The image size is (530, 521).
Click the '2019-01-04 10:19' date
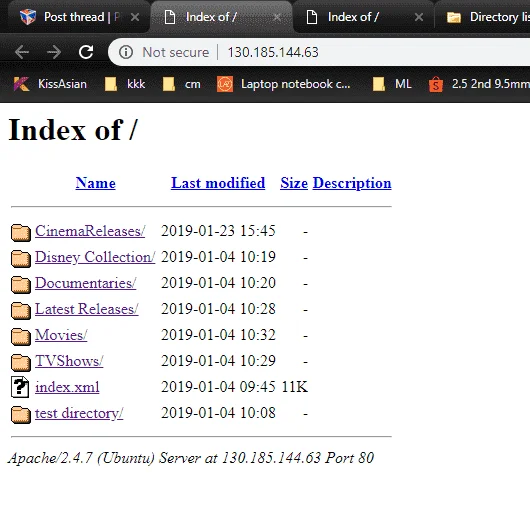click(x=218, y=257)
